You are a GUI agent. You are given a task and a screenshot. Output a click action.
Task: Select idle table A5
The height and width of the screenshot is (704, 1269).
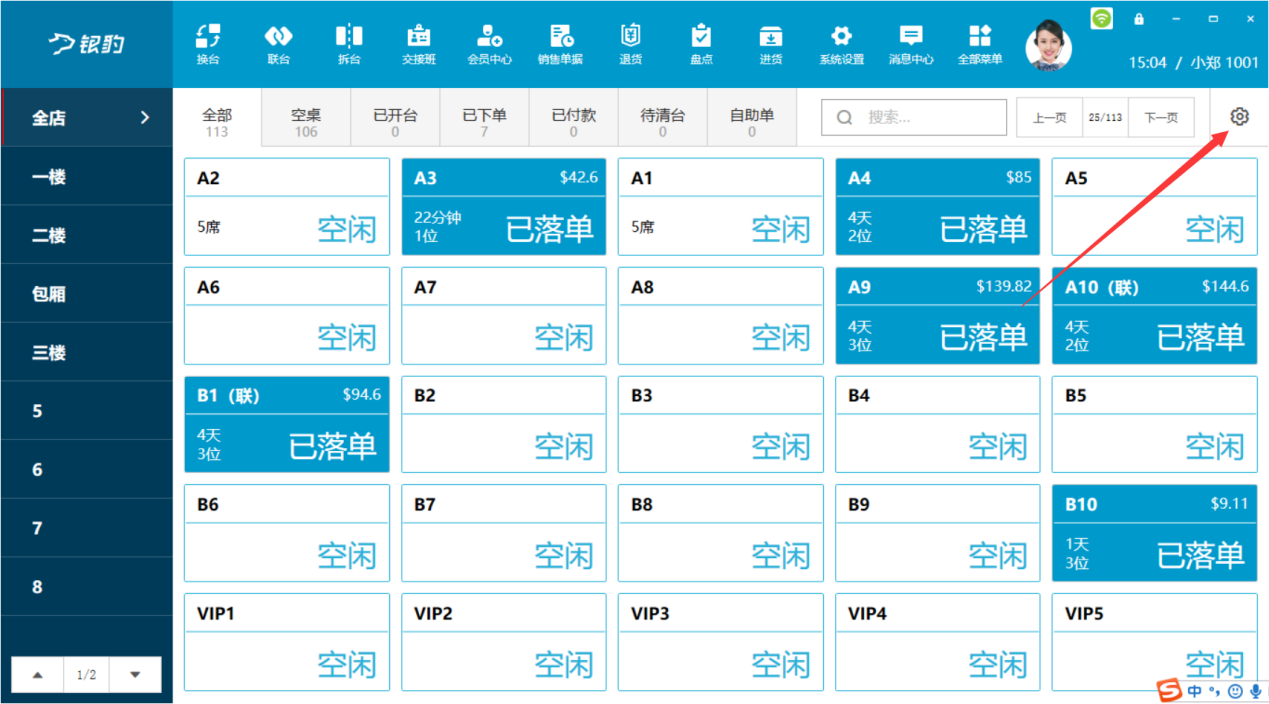(1155, 207)
